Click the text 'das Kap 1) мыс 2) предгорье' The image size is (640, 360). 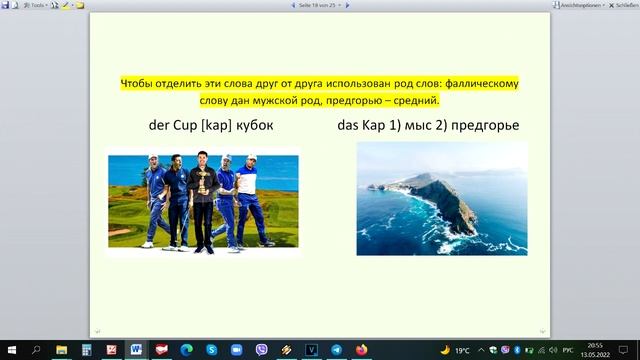[x=428, y=125]
